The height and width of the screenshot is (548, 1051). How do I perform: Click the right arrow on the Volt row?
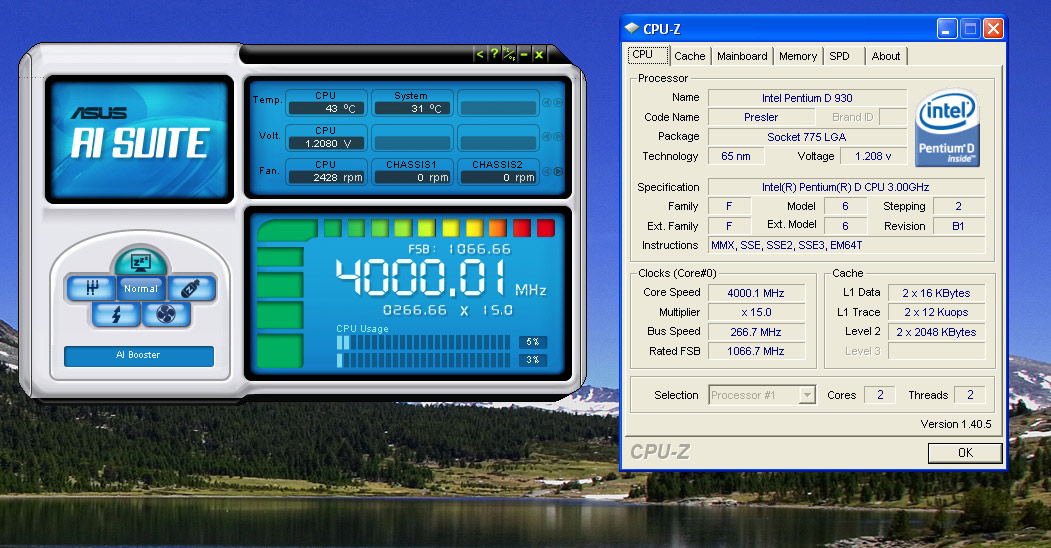click(x=558, y=136)
